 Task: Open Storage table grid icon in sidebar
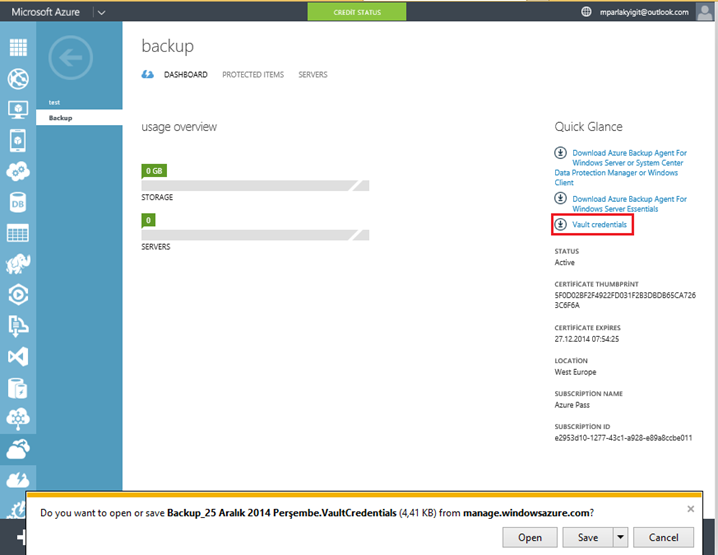point(18,233)
